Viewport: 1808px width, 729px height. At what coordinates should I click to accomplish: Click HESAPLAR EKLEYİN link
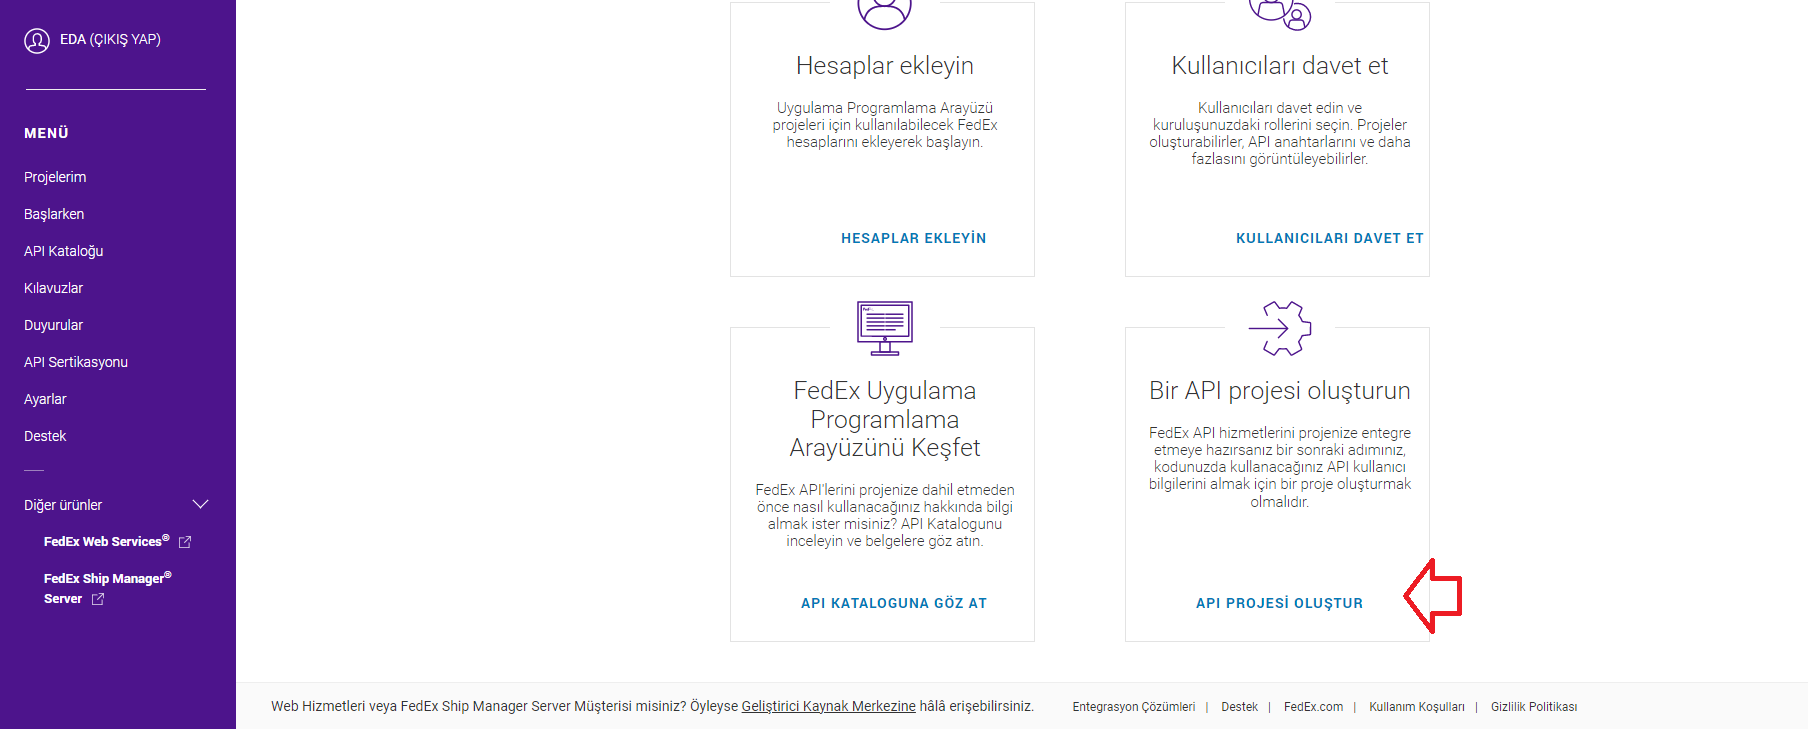[913, 238]
